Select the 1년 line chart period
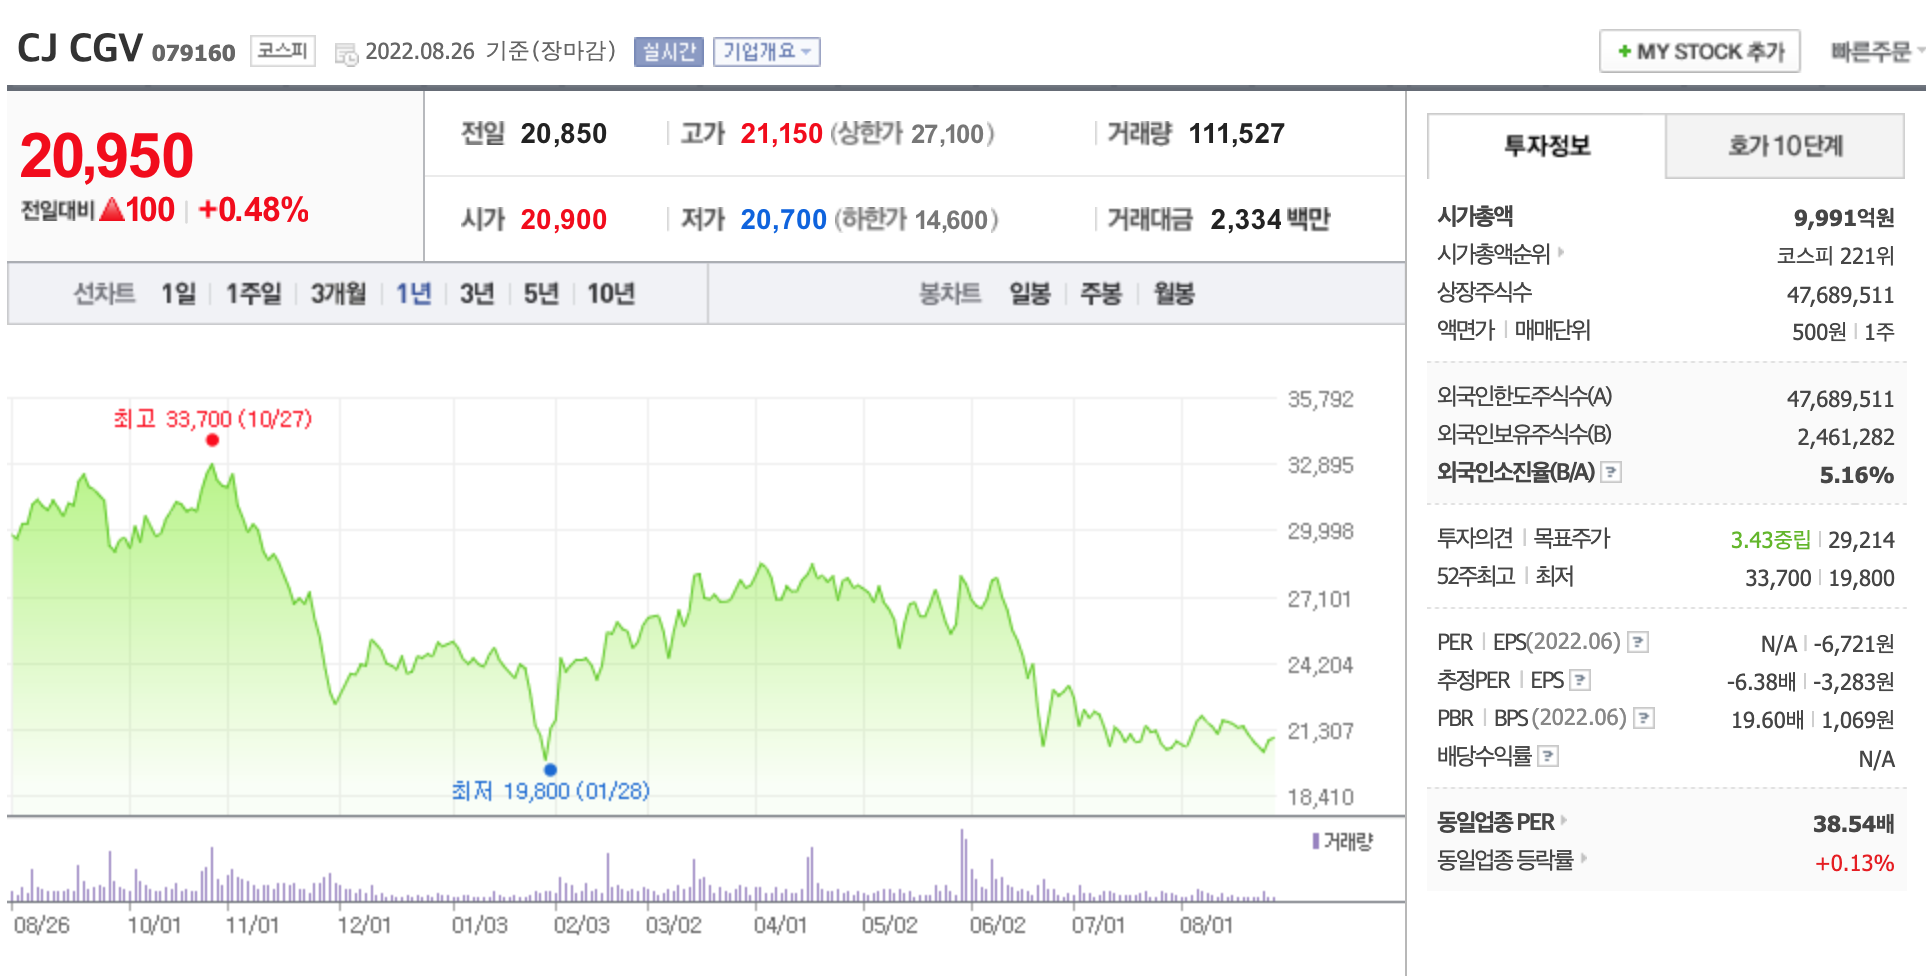This screenshot has height=976, width=1926. click(x=413, y=293)
